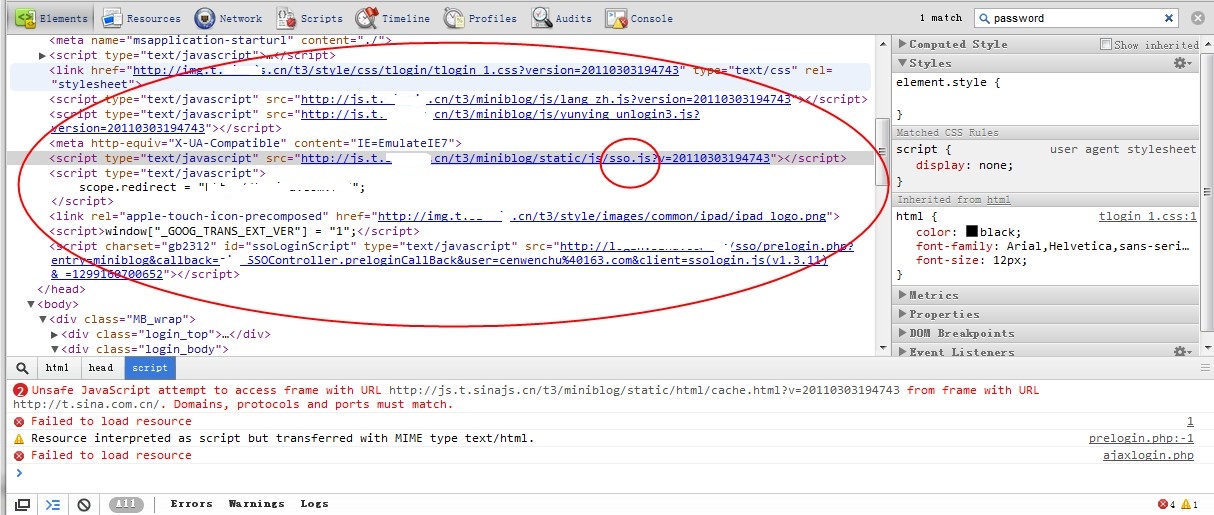The height and width of the screenshot is (515, 1214).
Task: Select the meta X-UA-Compatible line
Action: (x=255, y=143)
